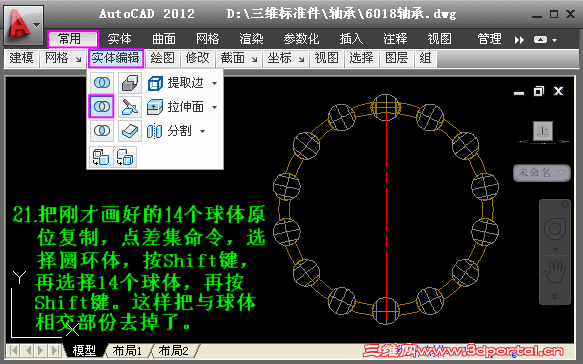The height and width of the screenshot is (364, 583).
Task: Click the Slice solid icon
Action: coord(130,107)
